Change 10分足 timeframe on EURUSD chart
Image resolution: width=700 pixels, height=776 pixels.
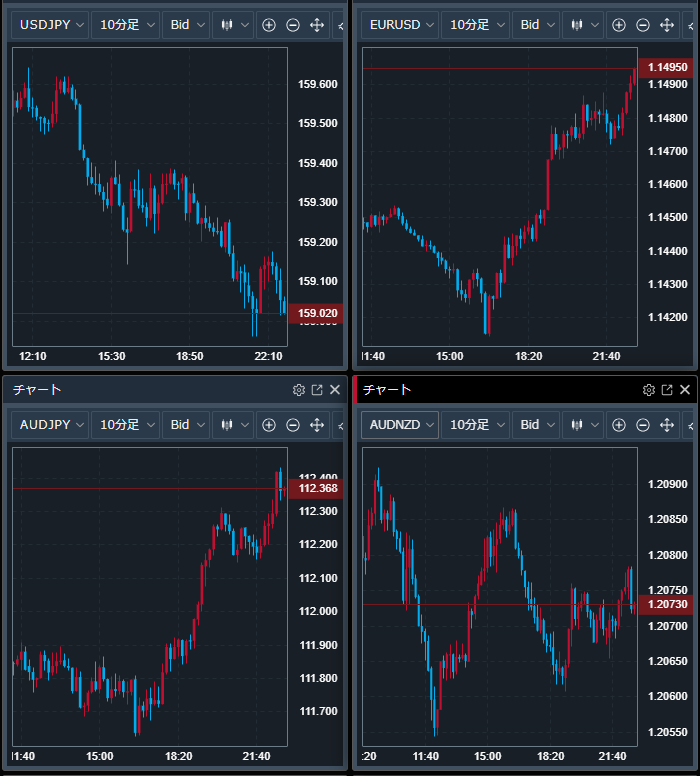click(476, 25)
